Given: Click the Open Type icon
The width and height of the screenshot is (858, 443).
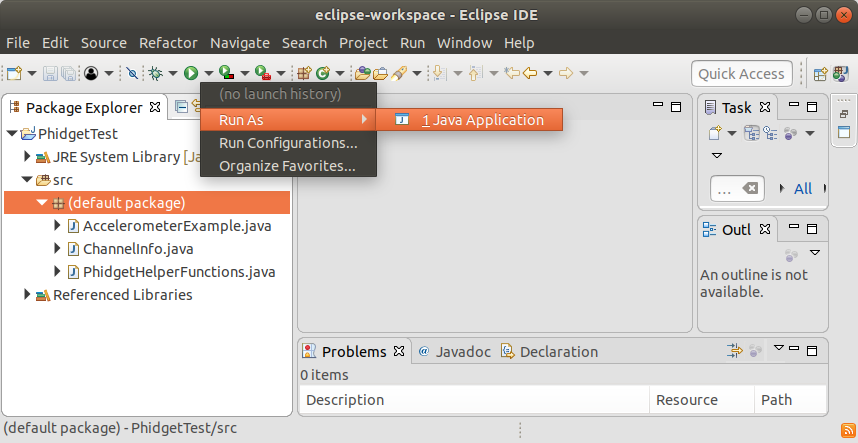Looking at the screenshot, I should [x=363, y=73].
